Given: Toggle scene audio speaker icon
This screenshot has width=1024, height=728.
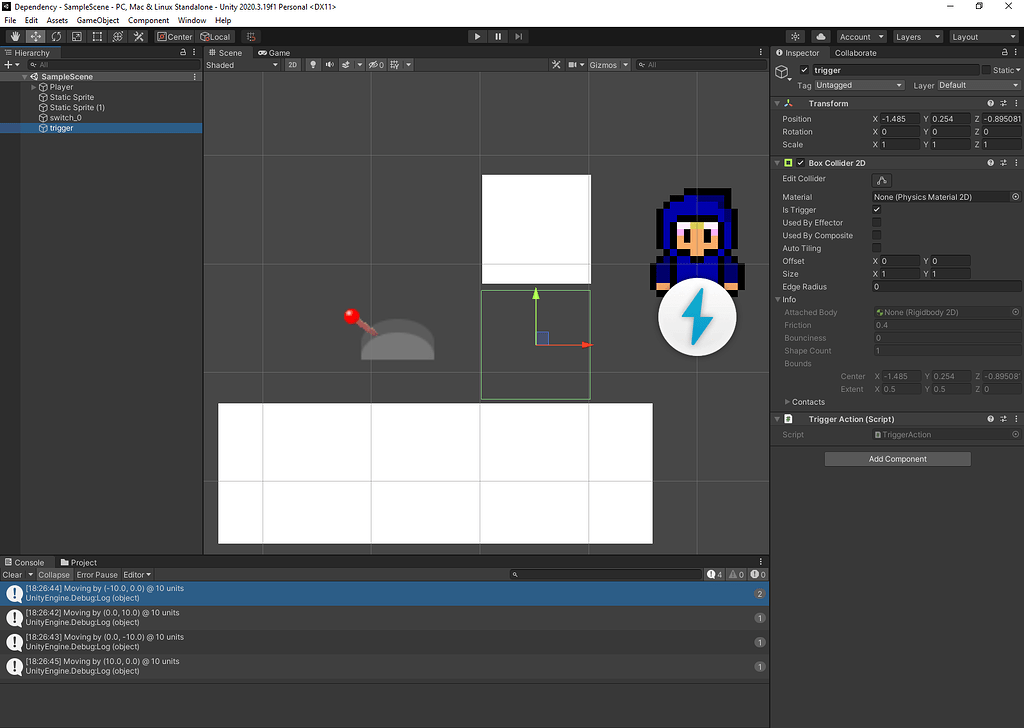Looking at the screenshot, I should pos(329,65).
